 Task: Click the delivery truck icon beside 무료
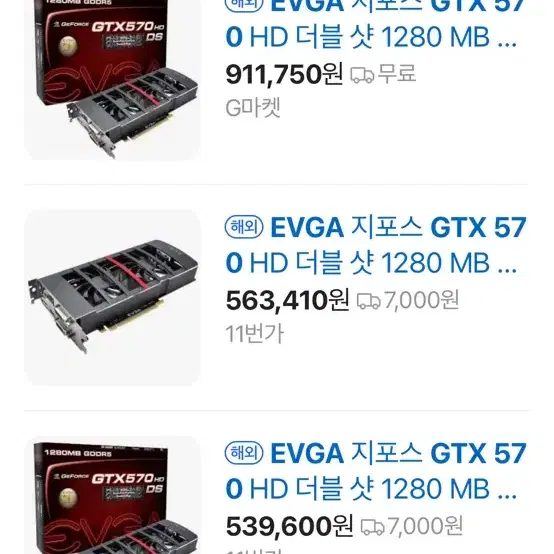[x=362, y=75]
